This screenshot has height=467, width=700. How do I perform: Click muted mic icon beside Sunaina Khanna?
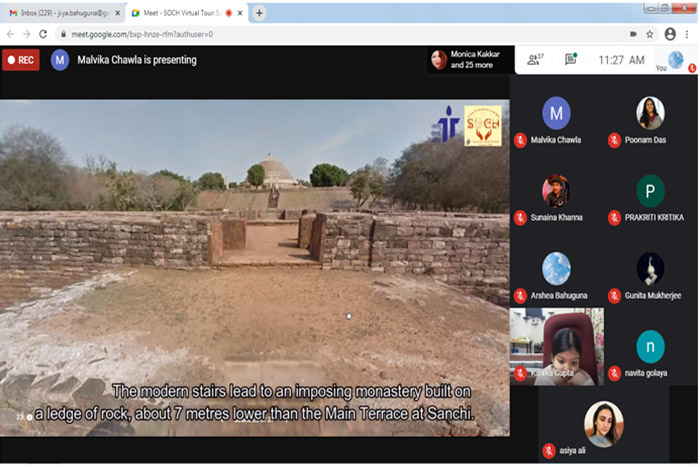coord(520,218)
